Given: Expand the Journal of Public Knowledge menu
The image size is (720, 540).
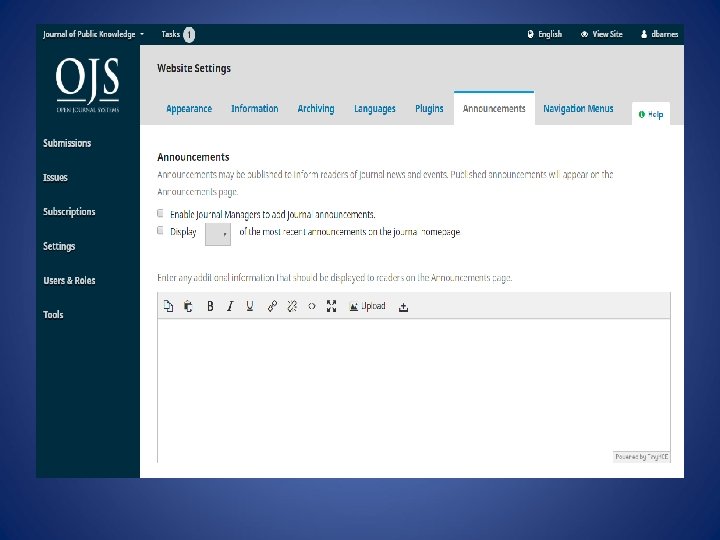Looking at the screenshot, I should tap(94, 34).
